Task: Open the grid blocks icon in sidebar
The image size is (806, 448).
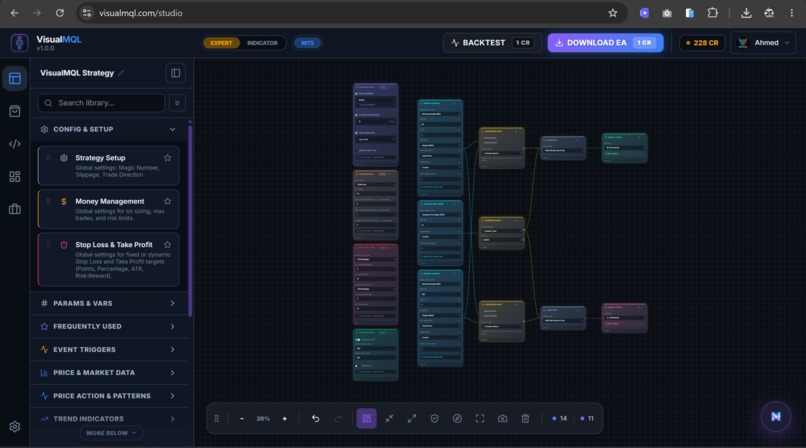Action: [14, 177]
